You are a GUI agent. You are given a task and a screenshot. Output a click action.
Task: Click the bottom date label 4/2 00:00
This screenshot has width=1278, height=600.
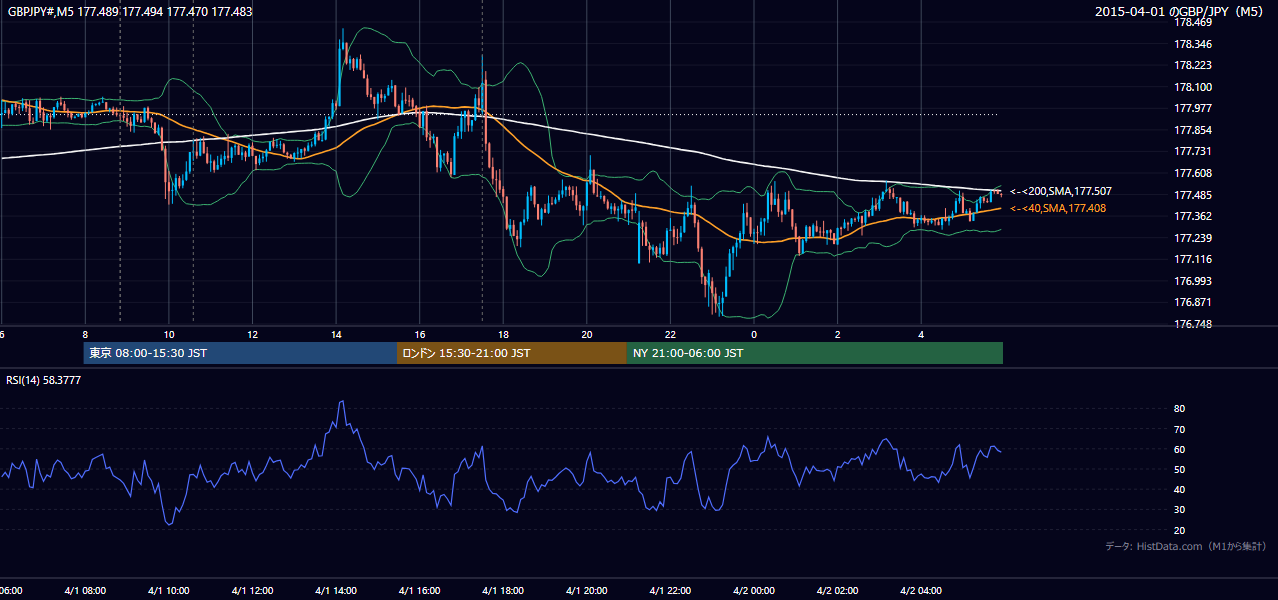tap(754, 591)
